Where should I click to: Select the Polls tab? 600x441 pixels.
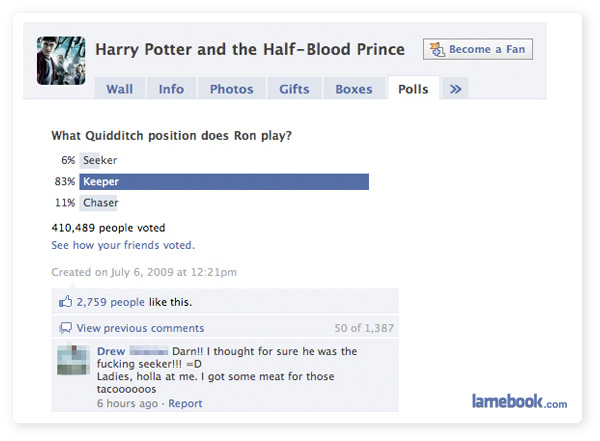[412, 89]
